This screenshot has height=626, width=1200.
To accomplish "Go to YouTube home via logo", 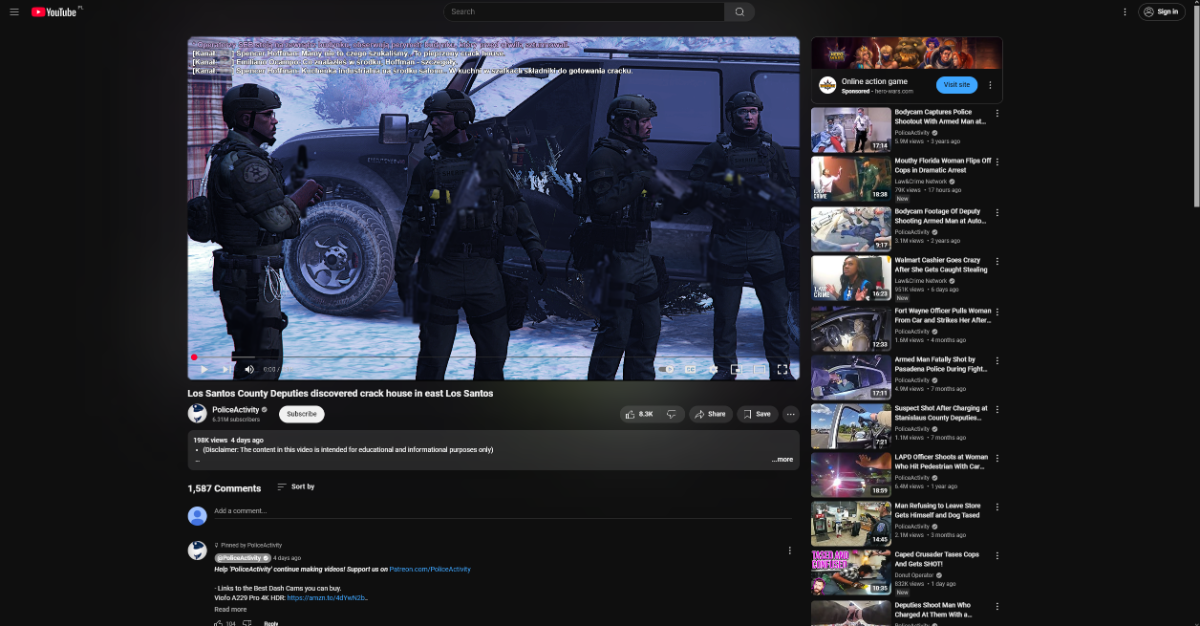I will point(54,12).
